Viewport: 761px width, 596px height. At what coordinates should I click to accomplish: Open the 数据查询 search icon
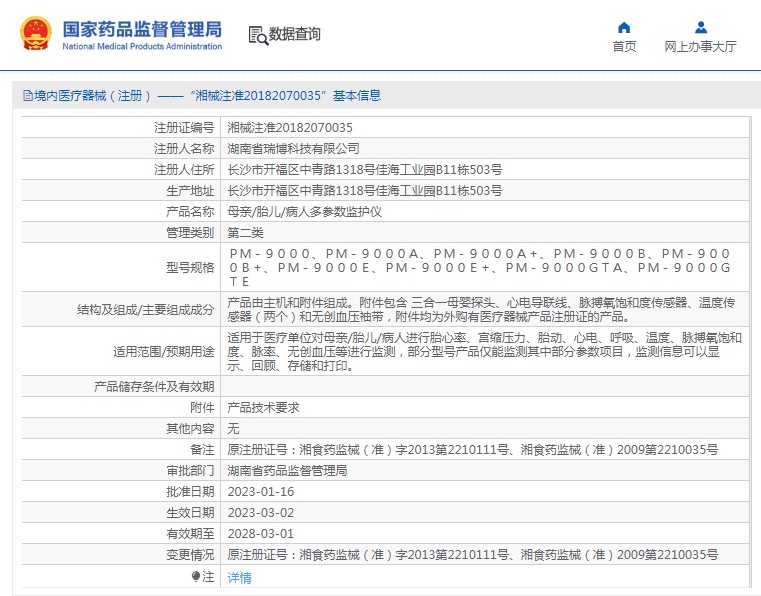pyautogui.click(x=258, y=35)
